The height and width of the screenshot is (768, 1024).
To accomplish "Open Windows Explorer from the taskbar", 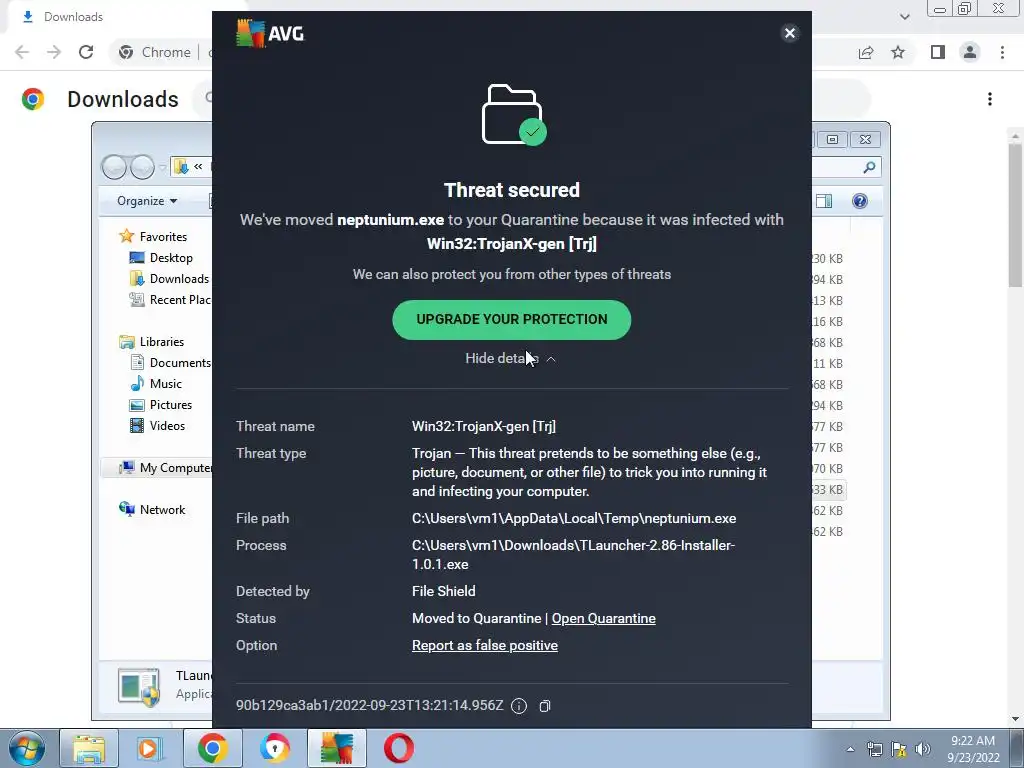I will (x=89, y=748).
